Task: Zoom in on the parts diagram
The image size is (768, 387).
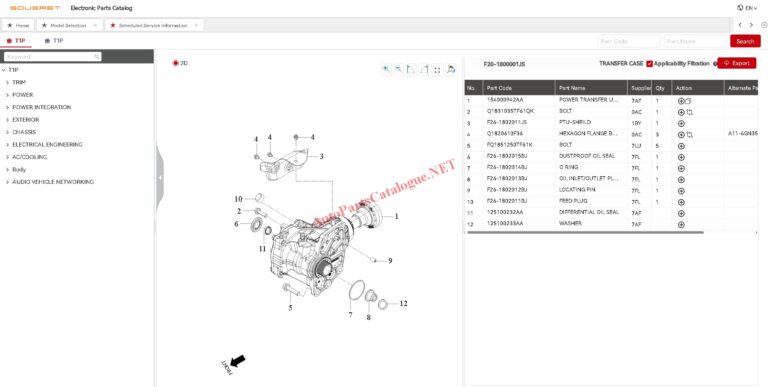Action: (x=386, y=70)
